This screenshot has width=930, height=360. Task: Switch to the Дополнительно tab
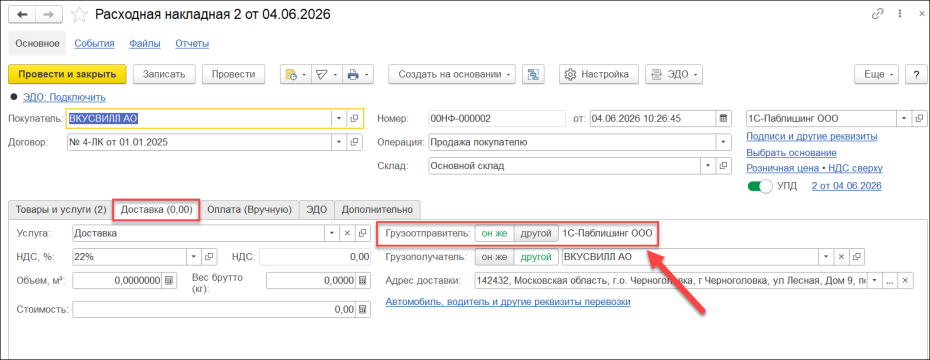[x=377, y=209]
